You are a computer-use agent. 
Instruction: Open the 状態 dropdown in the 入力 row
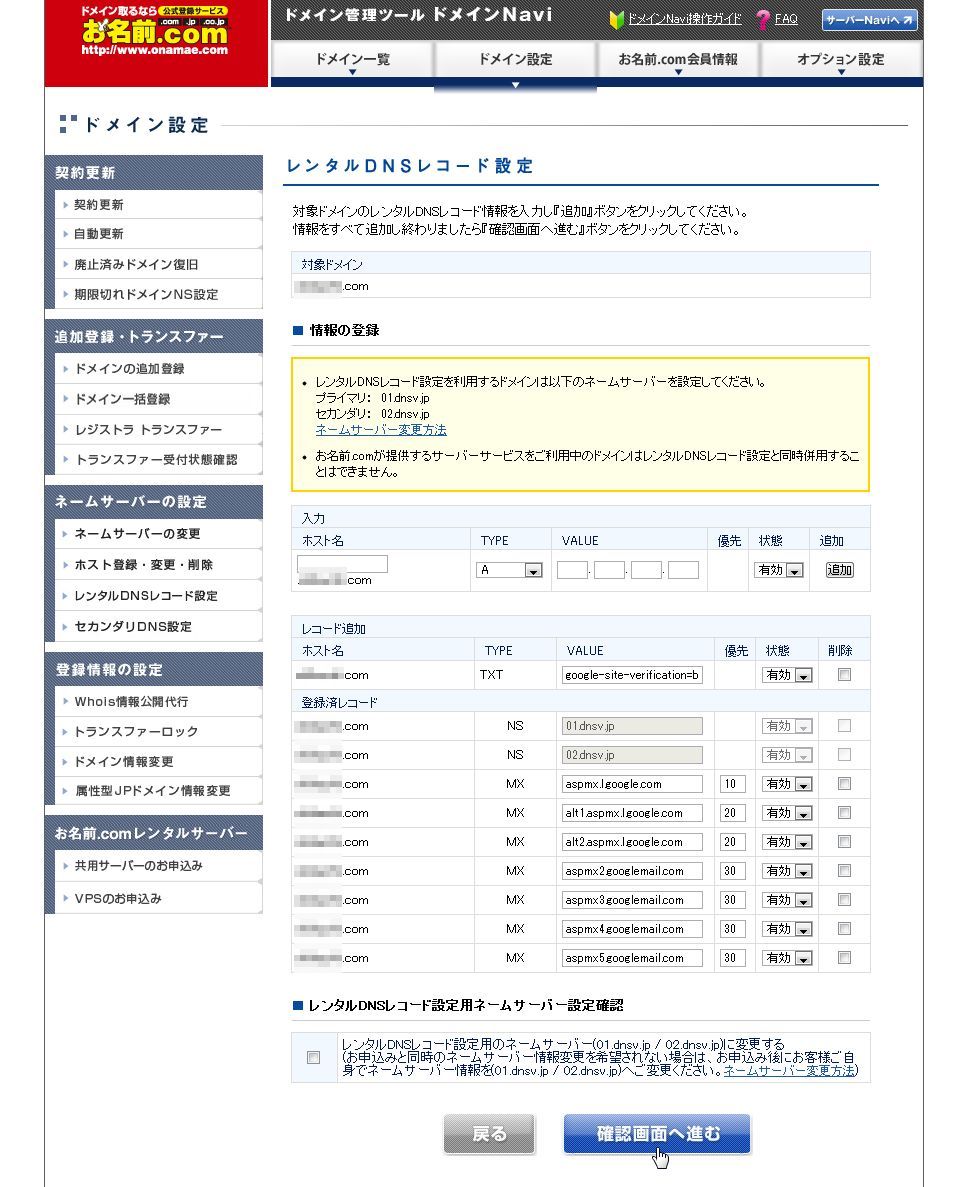point(779,570)
